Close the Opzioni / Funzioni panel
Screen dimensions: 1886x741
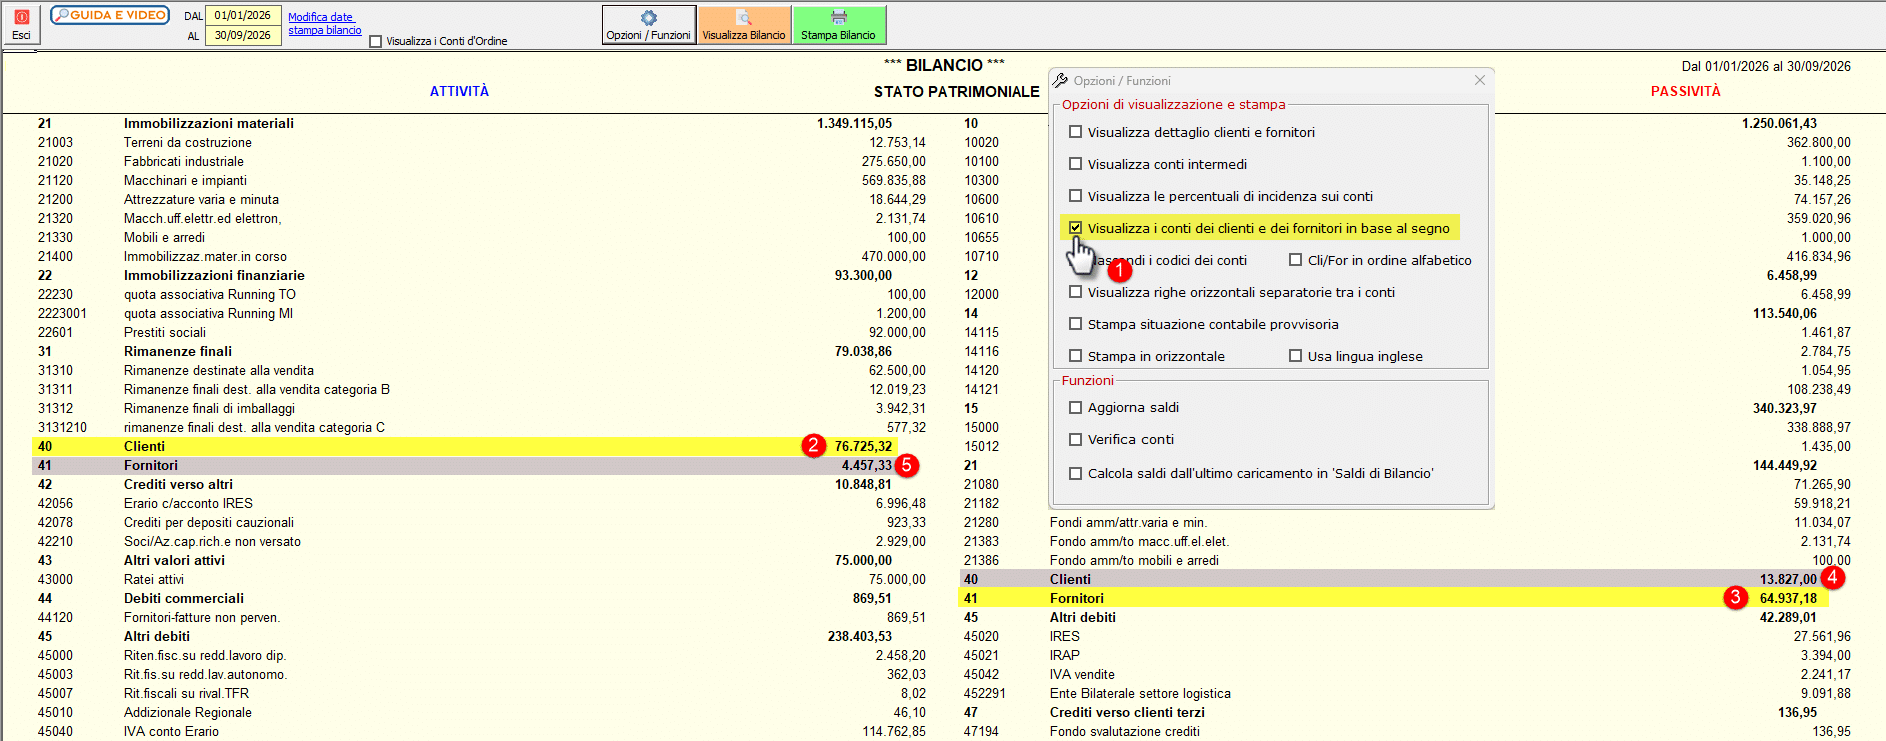pos(1480,80)
